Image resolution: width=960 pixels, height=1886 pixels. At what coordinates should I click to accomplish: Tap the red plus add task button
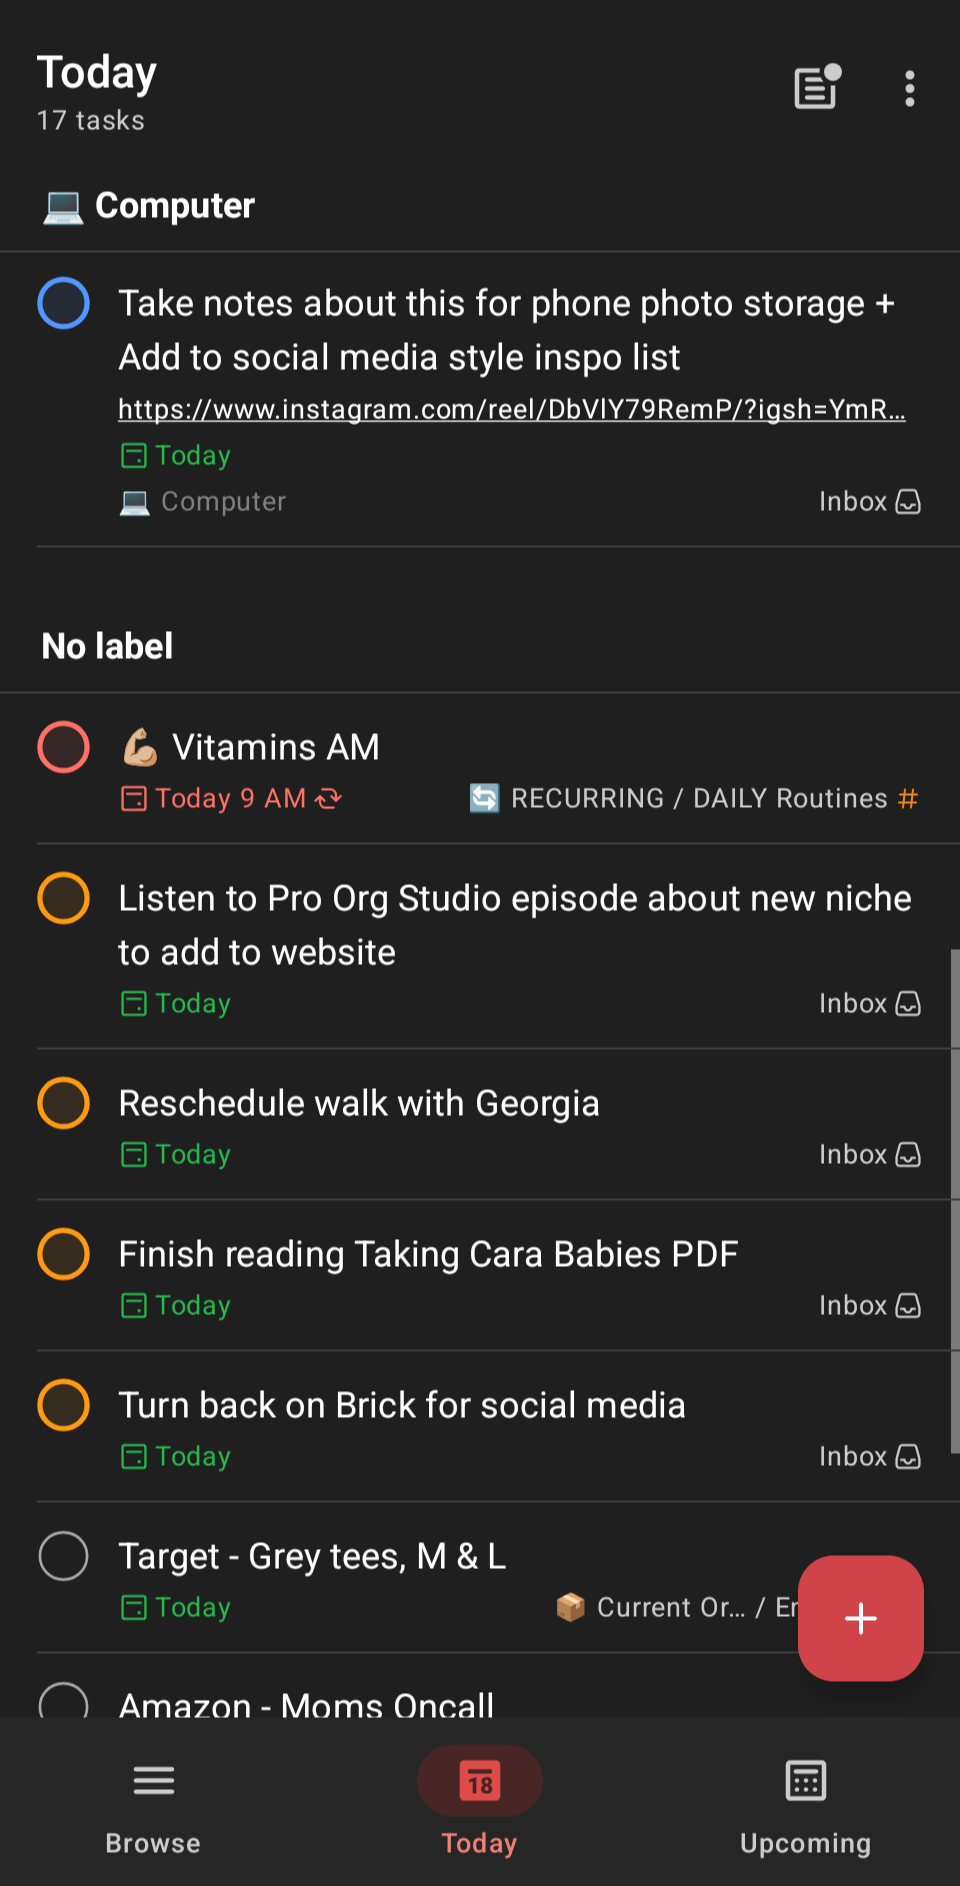point(860,1618)
